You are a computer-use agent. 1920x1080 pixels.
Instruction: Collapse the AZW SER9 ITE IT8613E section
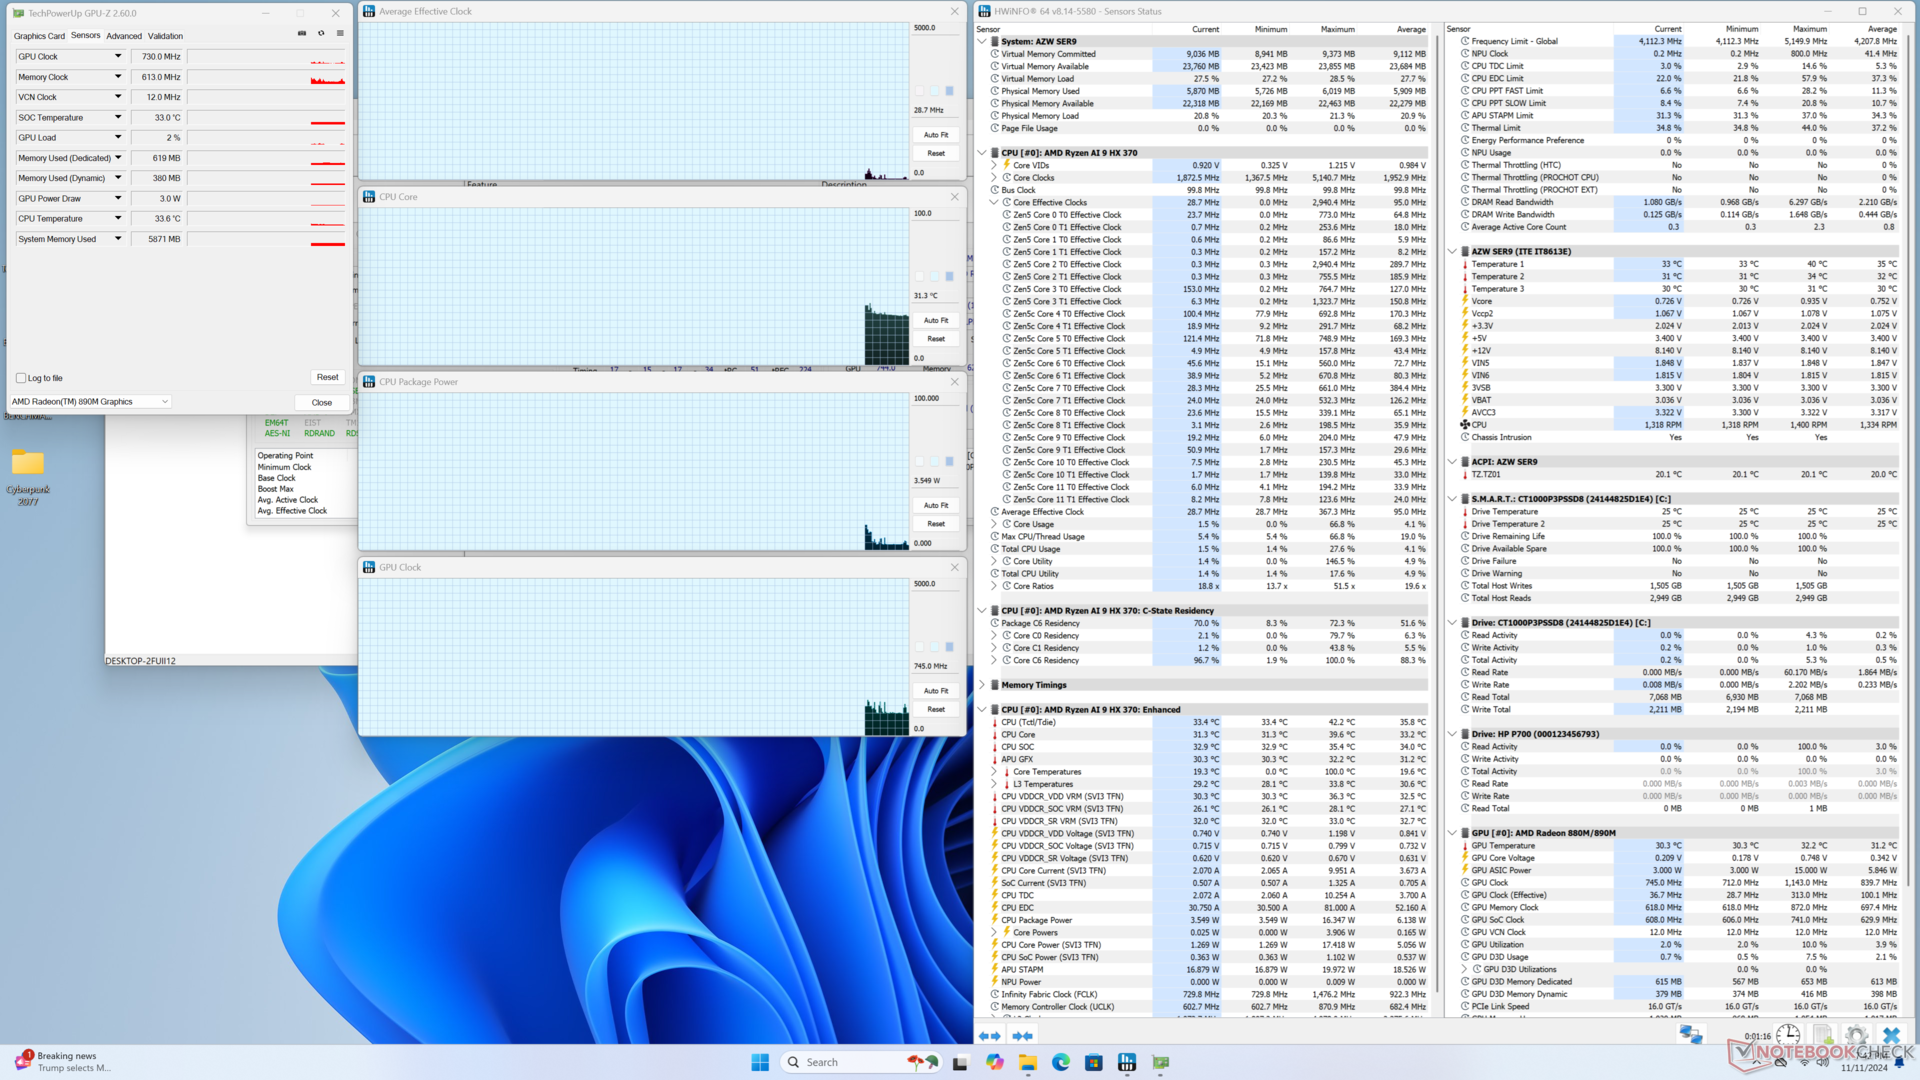coord(1452,252)
